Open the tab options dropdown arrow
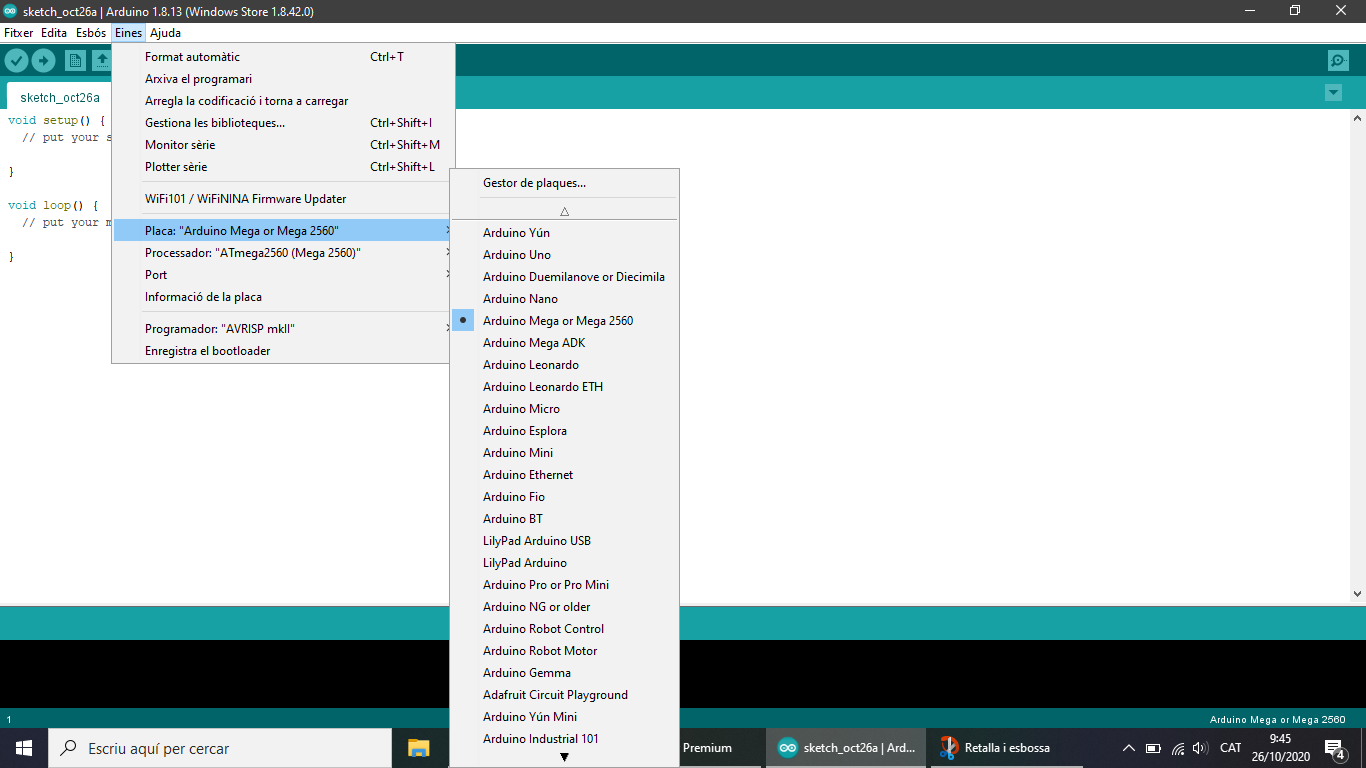This screenshot has width=1366, height=768. coord(1333,93)
